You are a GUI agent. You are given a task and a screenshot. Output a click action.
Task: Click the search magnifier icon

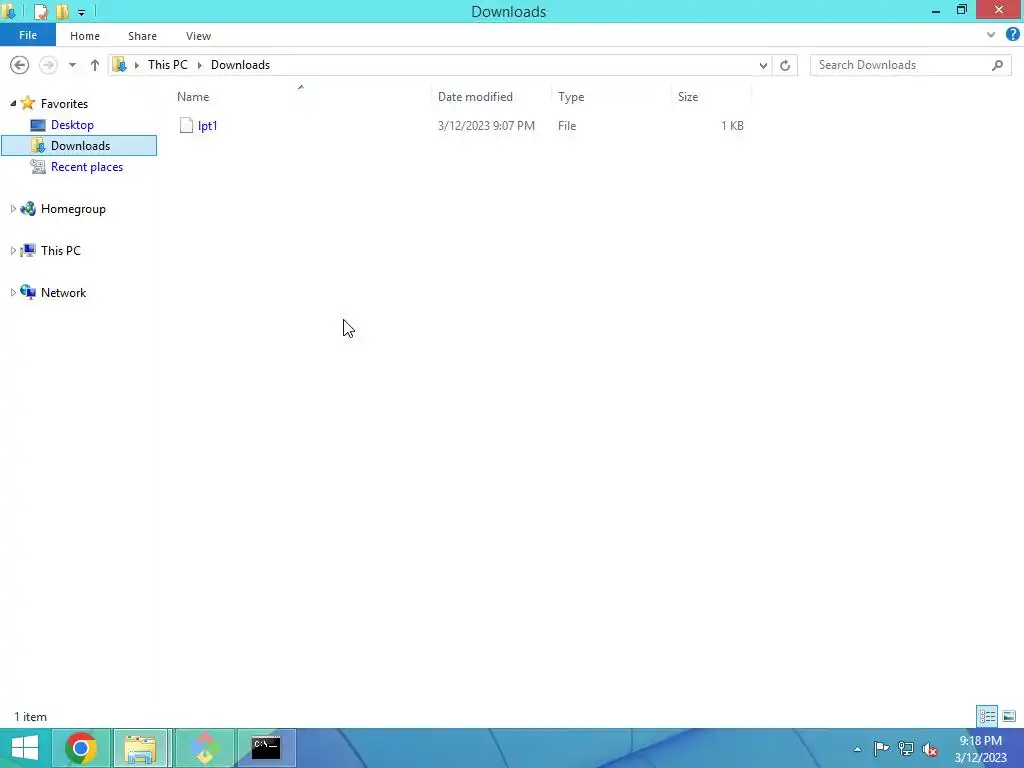pos(997,65)
